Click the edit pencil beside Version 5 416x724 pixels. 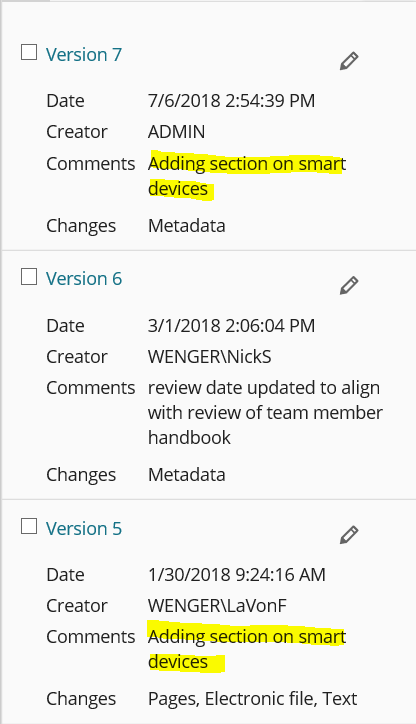click(349, 534)
